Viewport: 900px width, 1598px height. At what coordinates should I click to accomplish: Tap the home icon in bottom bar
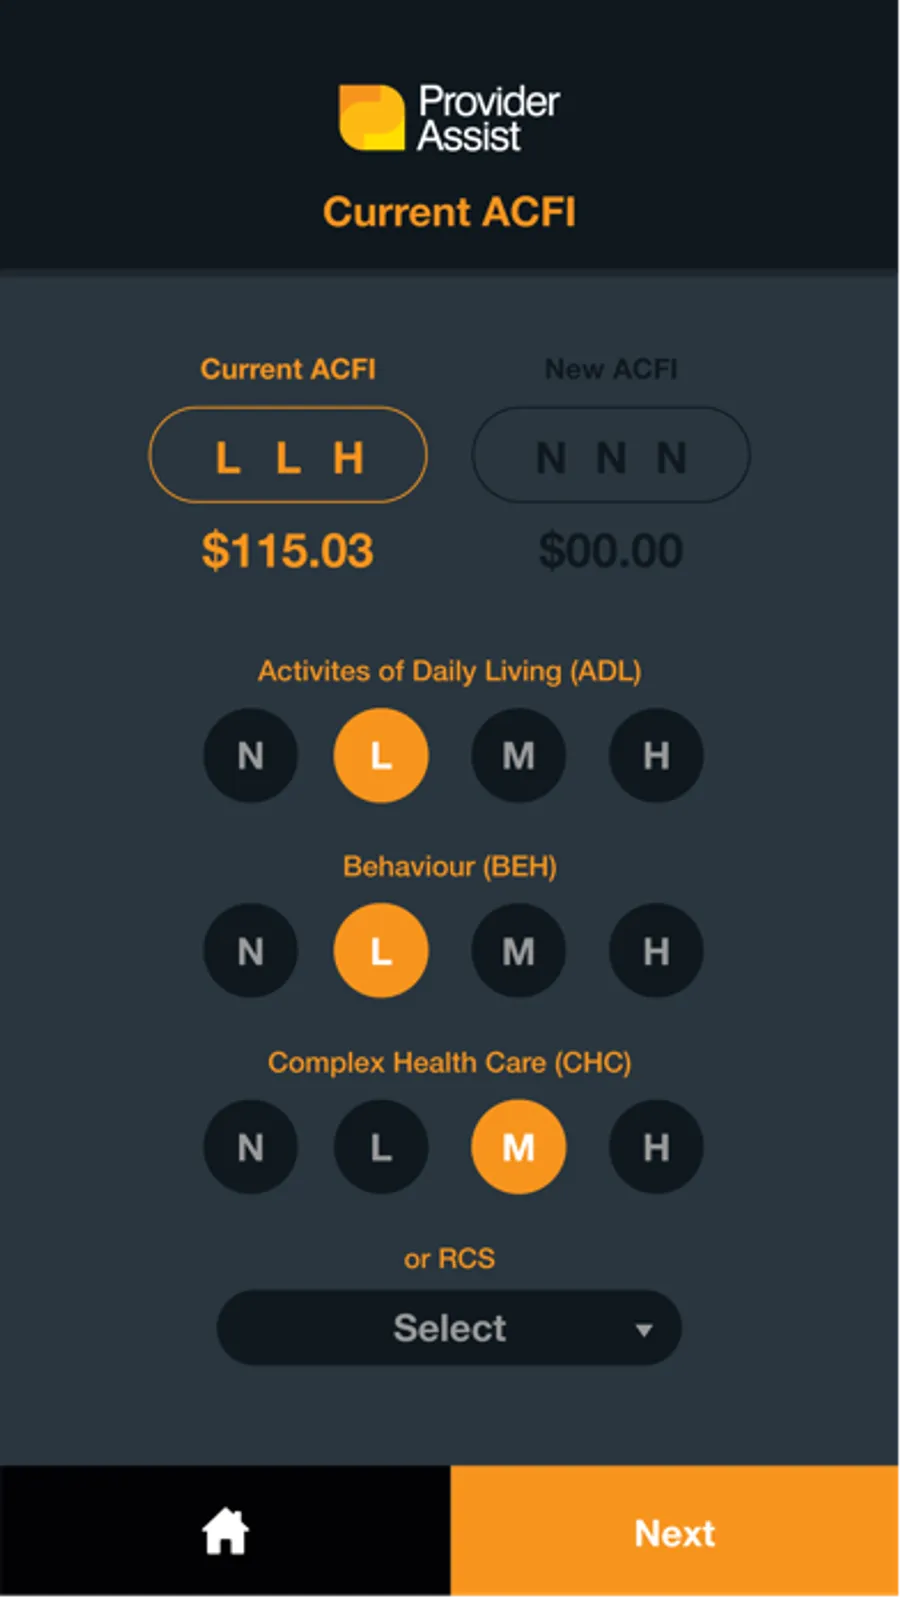pyautogui.click(x=225, y=1531)
